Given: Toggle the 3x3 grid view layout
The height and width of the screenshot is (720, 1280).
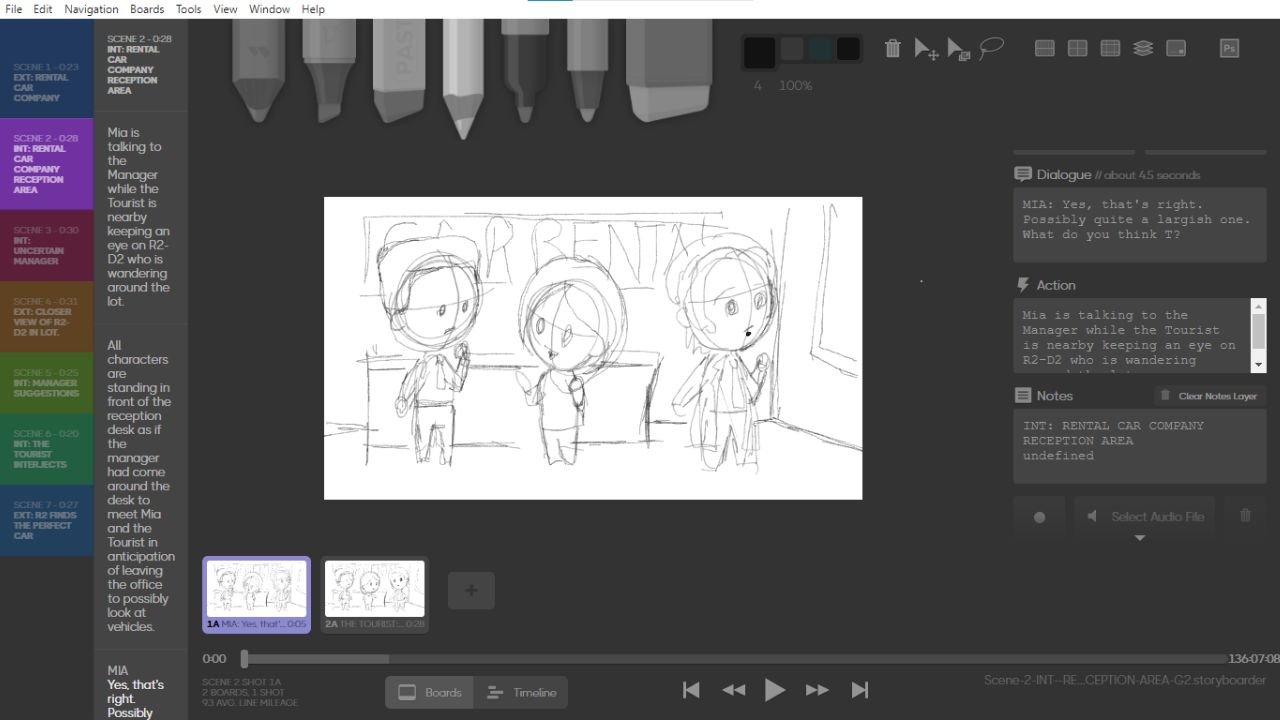Looking at the screenshot, I should (x=1110, y=47).
